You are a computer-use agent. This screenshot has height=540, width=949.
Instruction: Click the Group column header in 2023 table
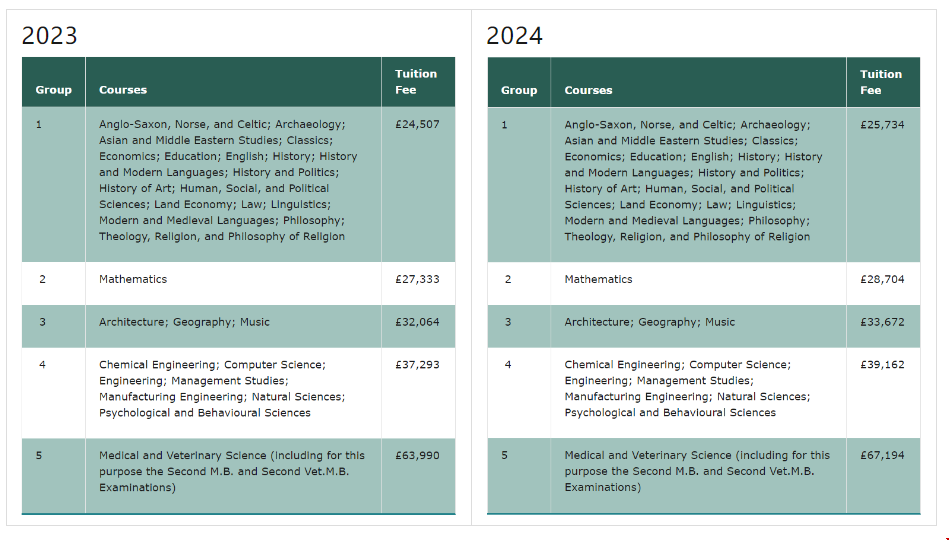click(54, 90)
